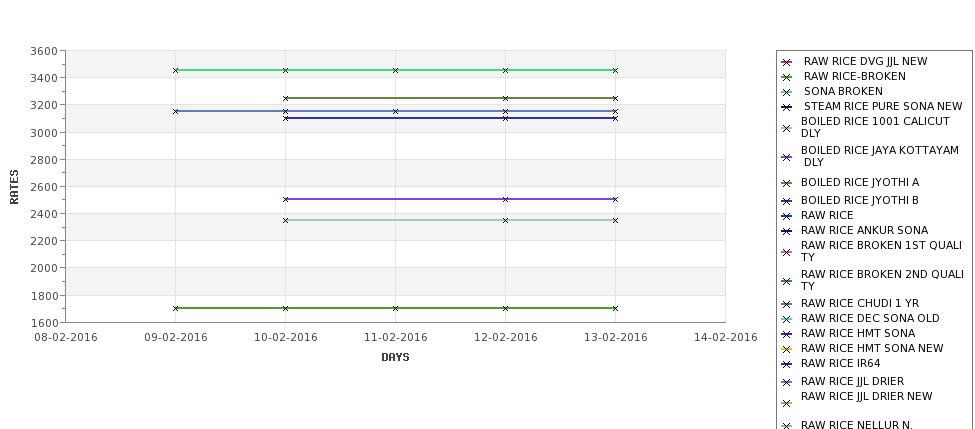Viewport: 975px width, 429px height.
Task: Click the STEAM RICE PURE SONA NEW marker
Action: (786, 107)
